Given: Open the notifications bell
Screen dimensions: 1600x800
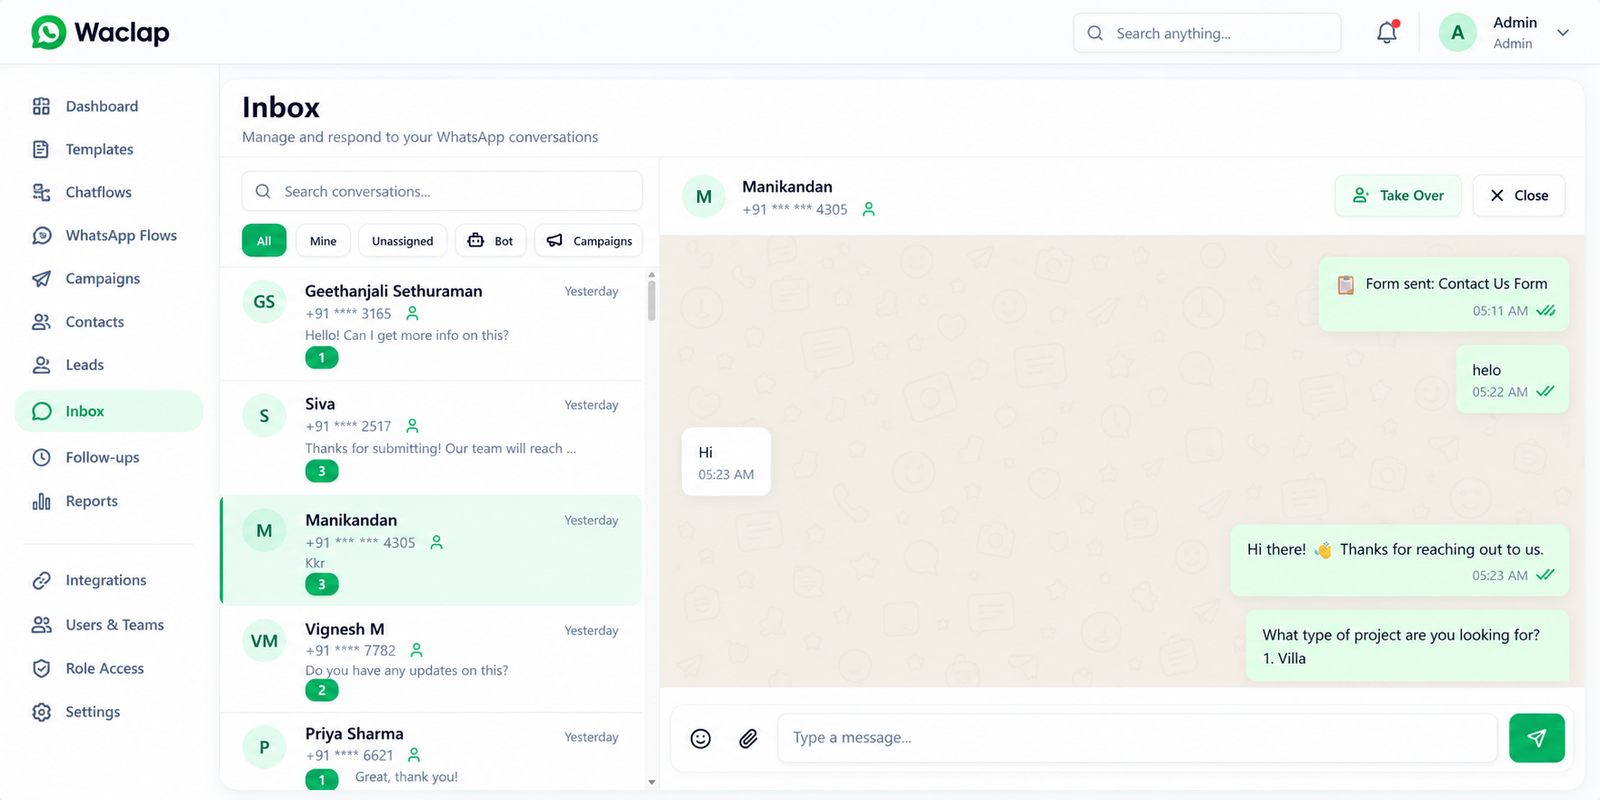Looking at the screenshot, I should point(1387,33).
